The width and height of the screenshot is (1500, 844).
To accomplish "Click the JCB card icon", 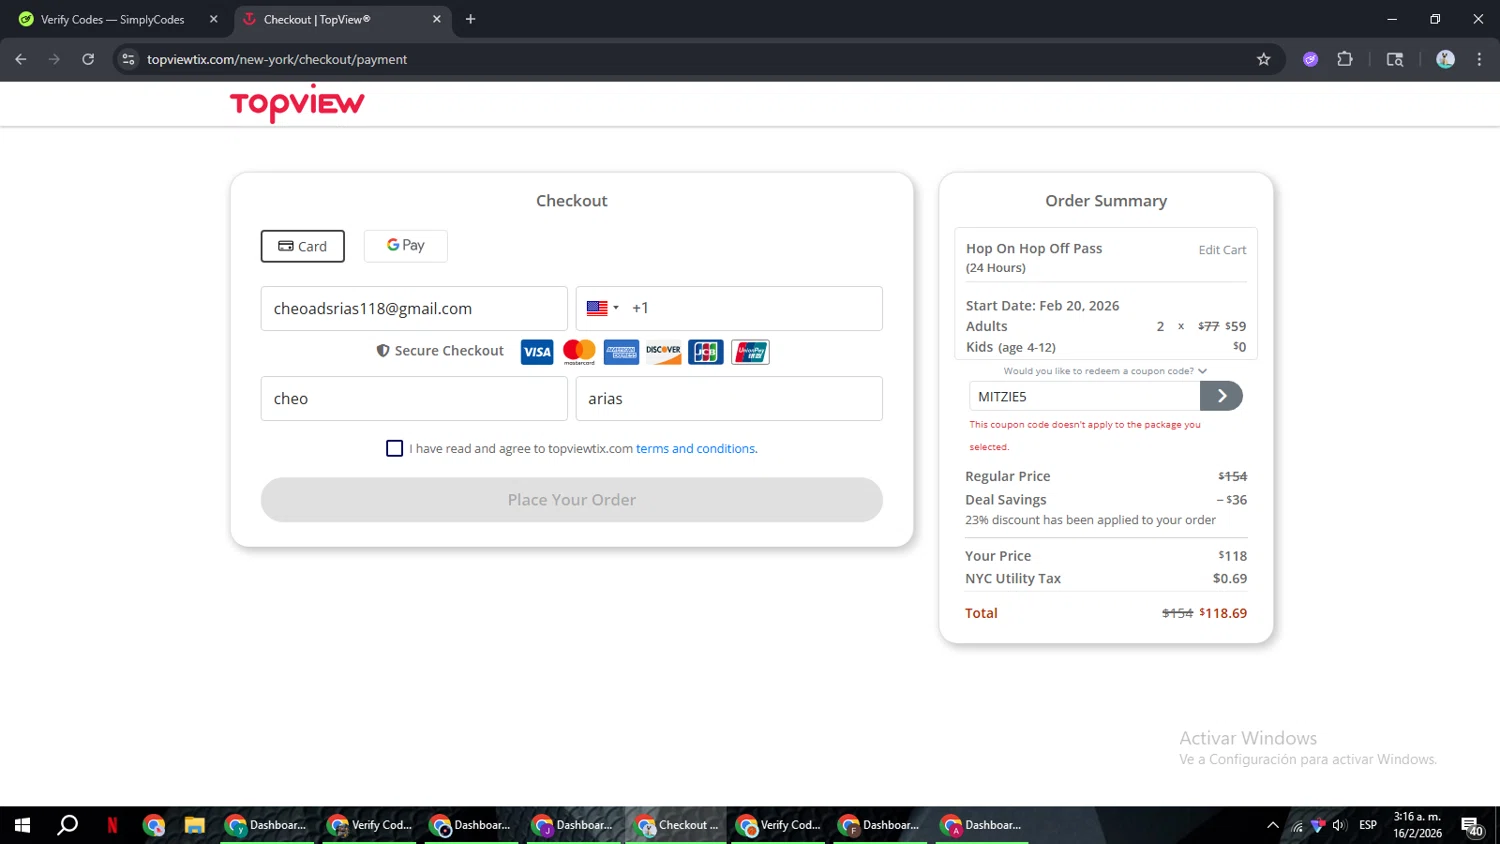I will coord(706,352).
